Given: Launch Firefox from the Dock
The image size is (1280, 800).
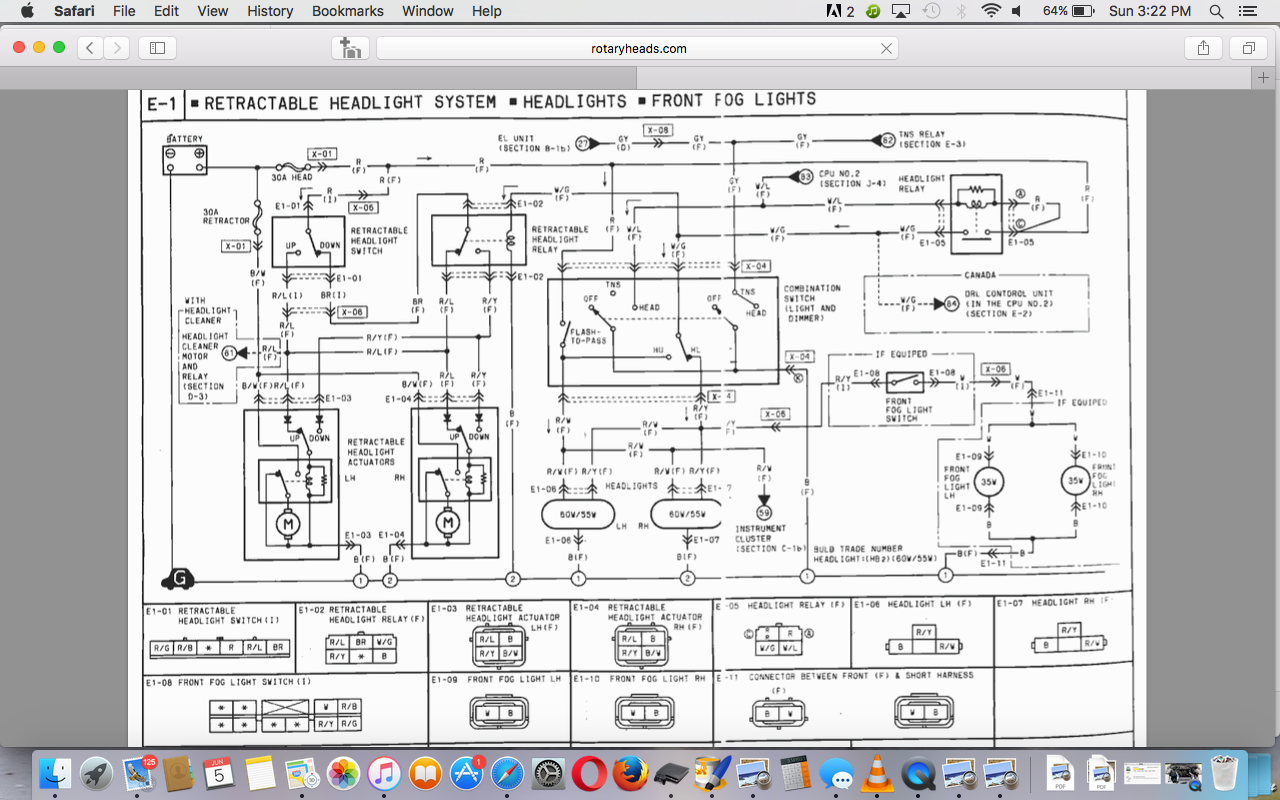Looking at the screenshot, I should point(632,773).
